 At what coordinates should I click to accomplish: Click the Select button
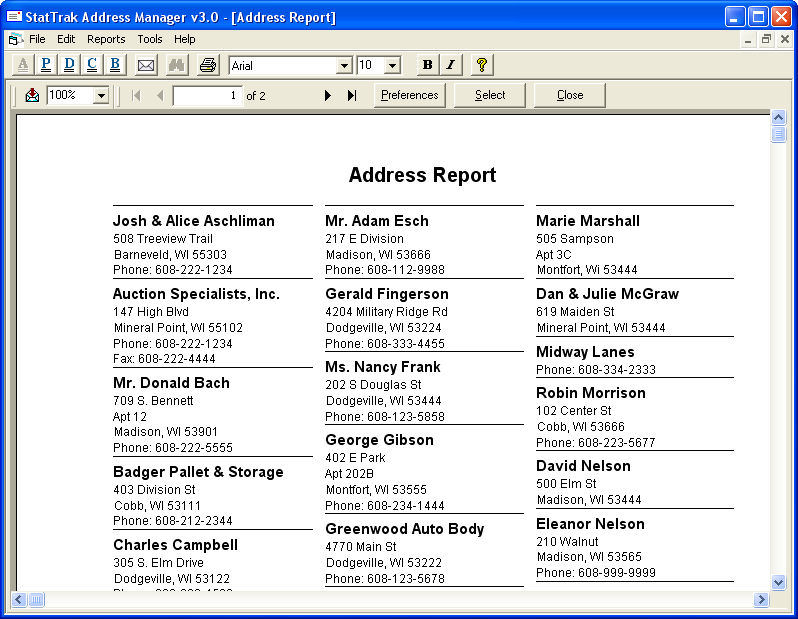click(x=490, y=95)
